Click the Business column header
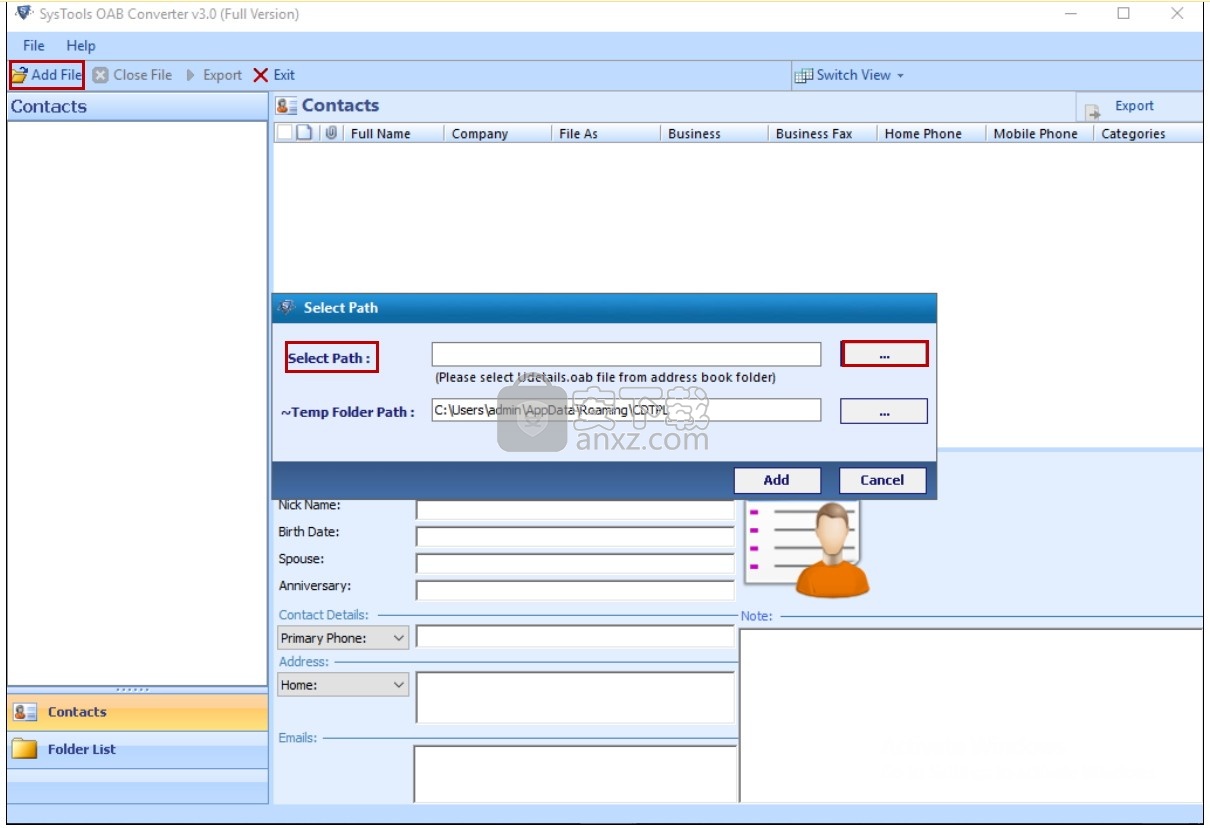 click(713, 133)
